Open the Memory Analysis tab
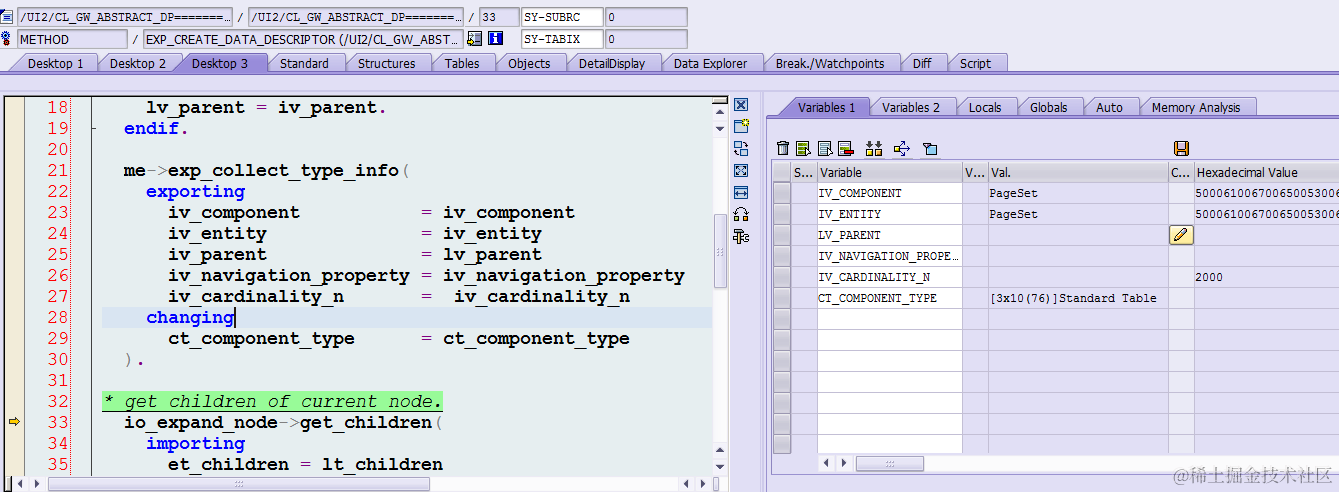Viewport: 1339px width, 492px height. click(x=1196, y=107)
